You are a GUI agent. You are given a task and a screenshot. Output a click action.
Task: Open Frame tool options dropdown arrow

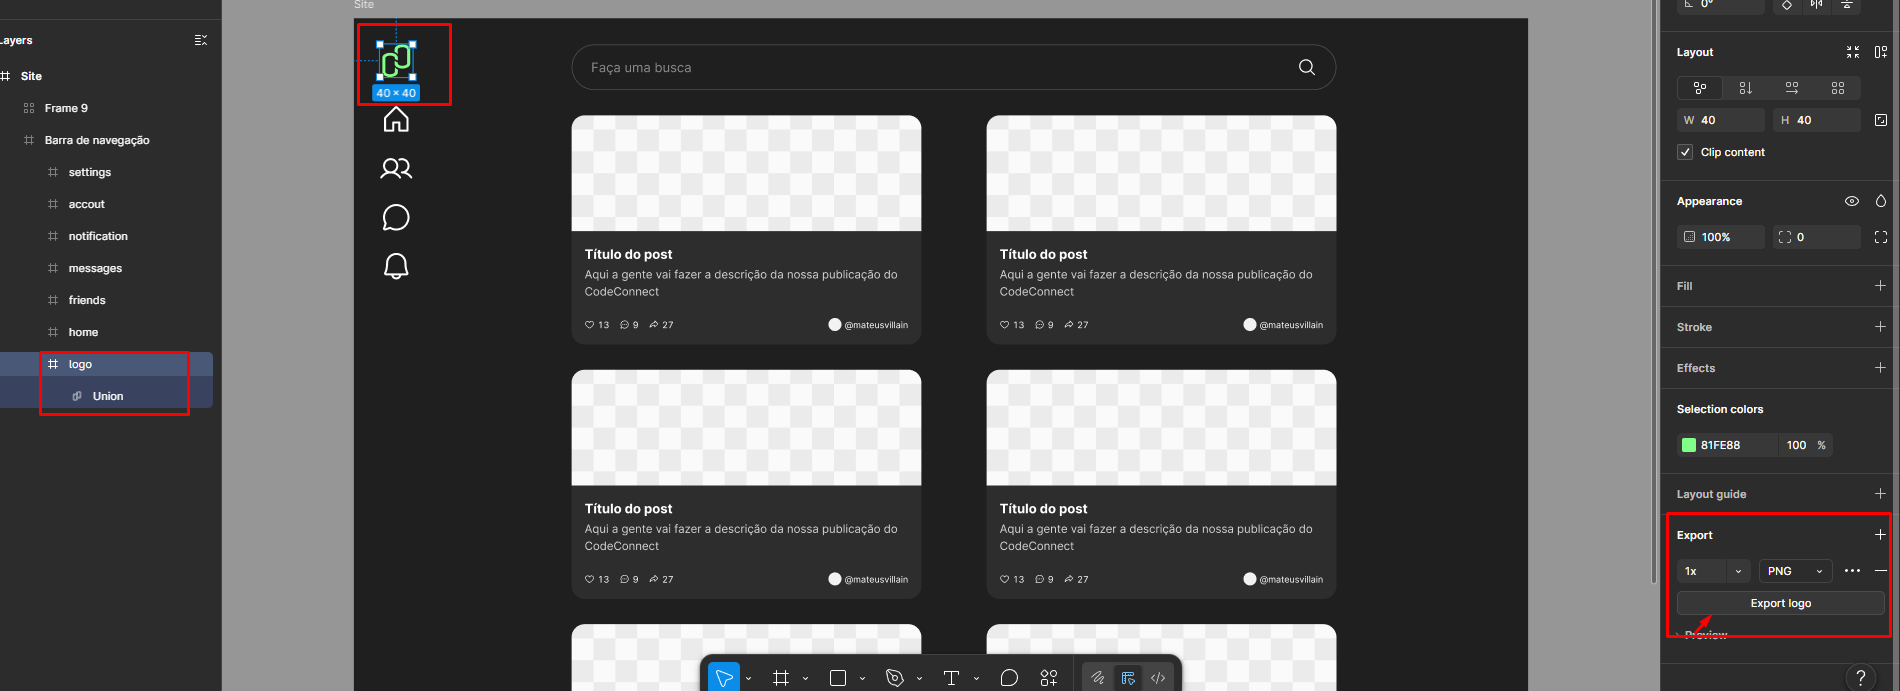(x=805, y=679)
